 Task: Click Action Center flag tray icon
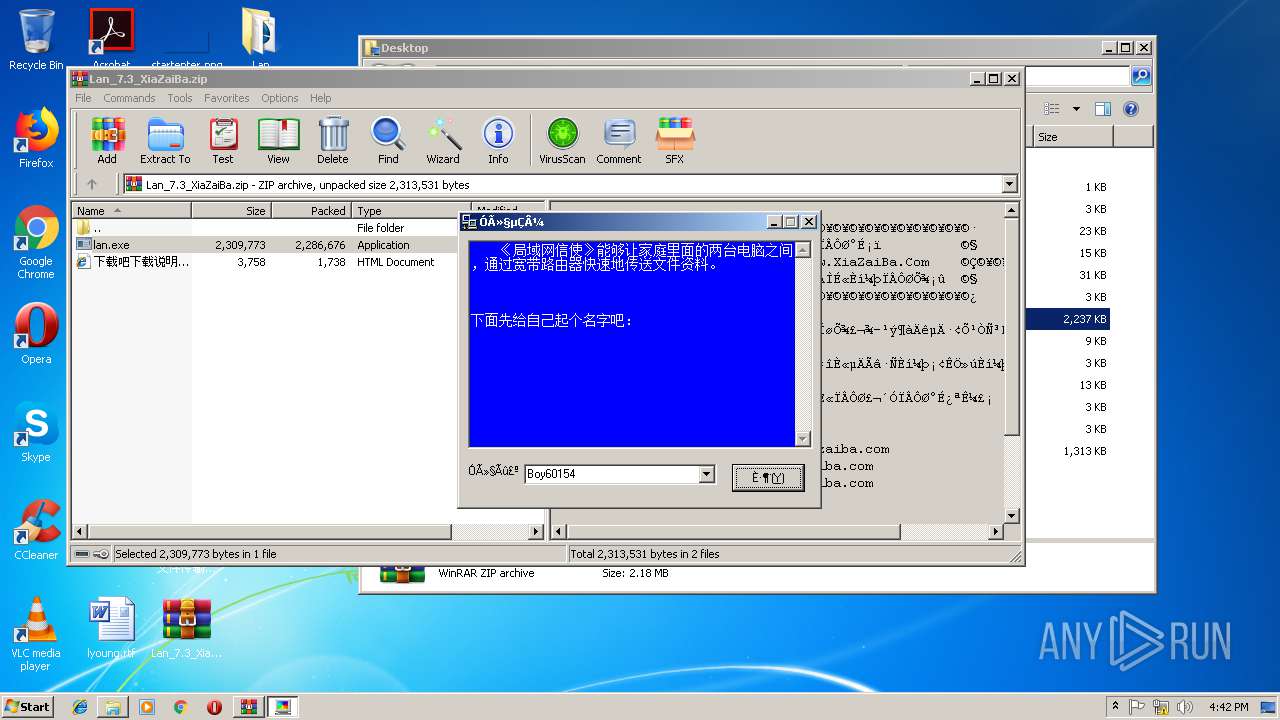[1137, 707]
